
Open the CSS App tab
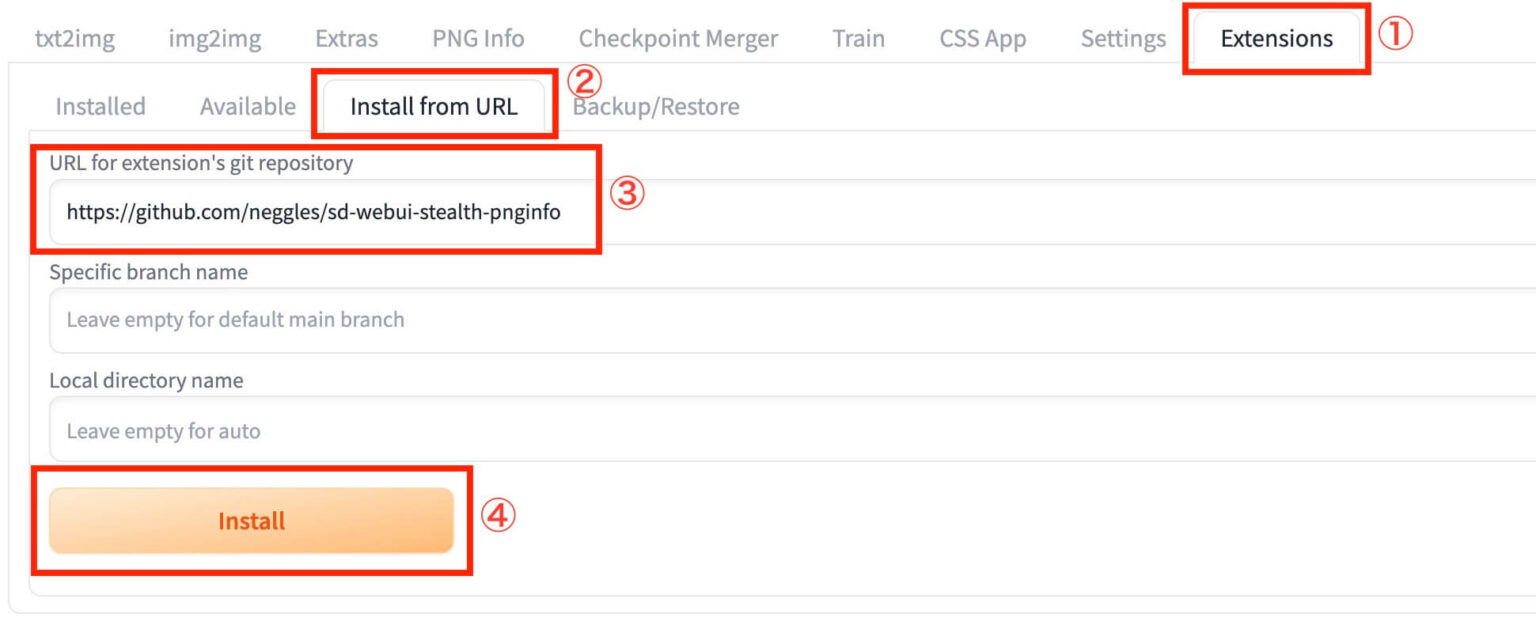tap(982, 39)
